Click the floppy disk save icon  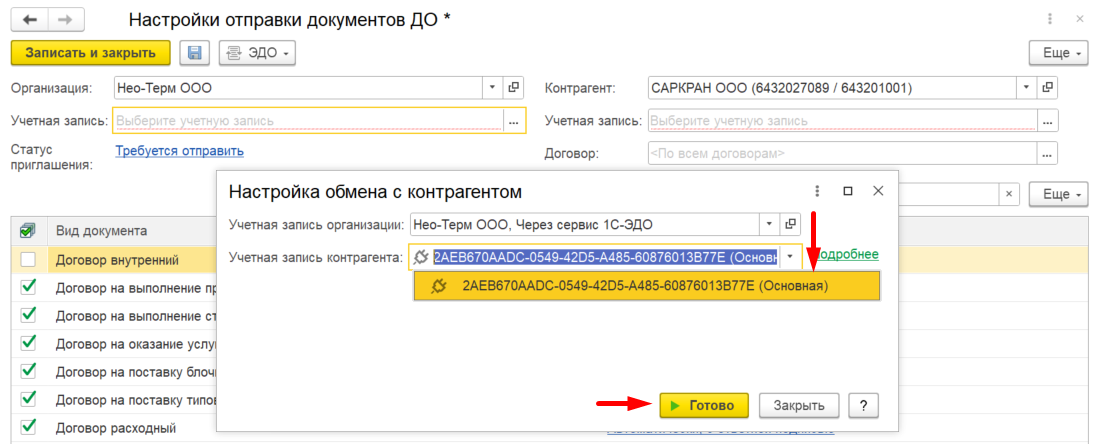[195, 53]
